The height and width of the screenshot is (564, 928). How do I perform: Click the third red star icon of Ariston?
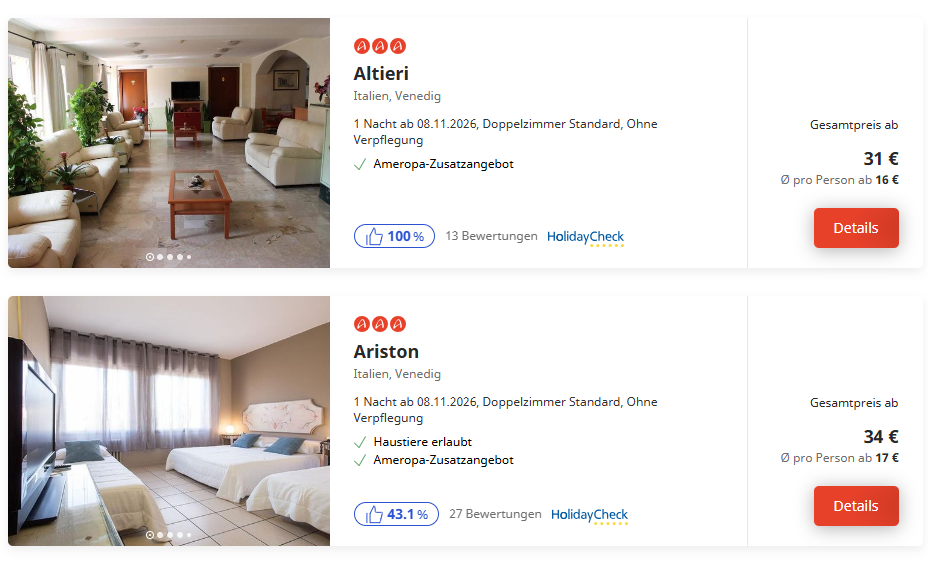[398, 324]
